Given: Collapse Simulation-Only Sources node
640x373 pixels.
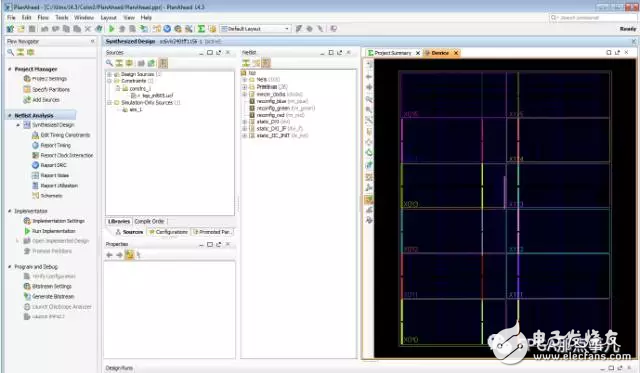Looking at the screenshot, I should click(109, 102).
